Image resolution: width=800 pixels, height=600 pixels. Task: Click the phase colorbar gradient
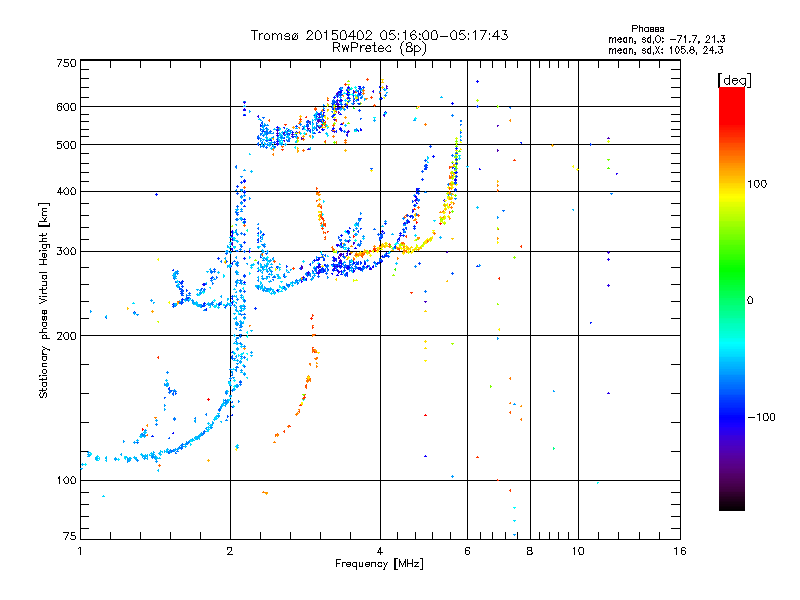(x=732, y=299)
